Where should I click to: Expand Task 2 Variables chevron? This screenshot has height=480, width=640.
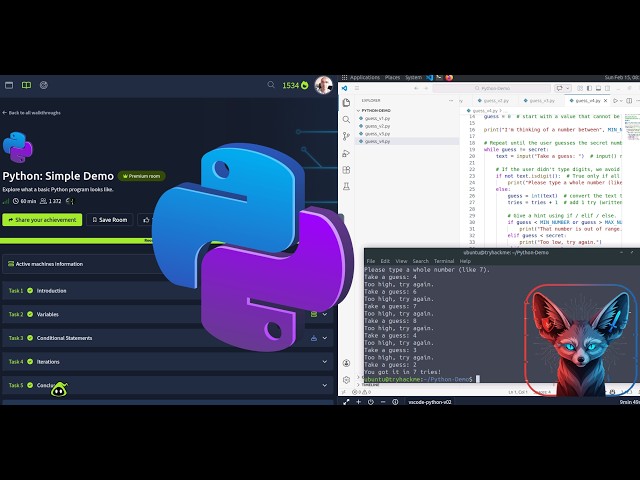click(x=325, y=314)
